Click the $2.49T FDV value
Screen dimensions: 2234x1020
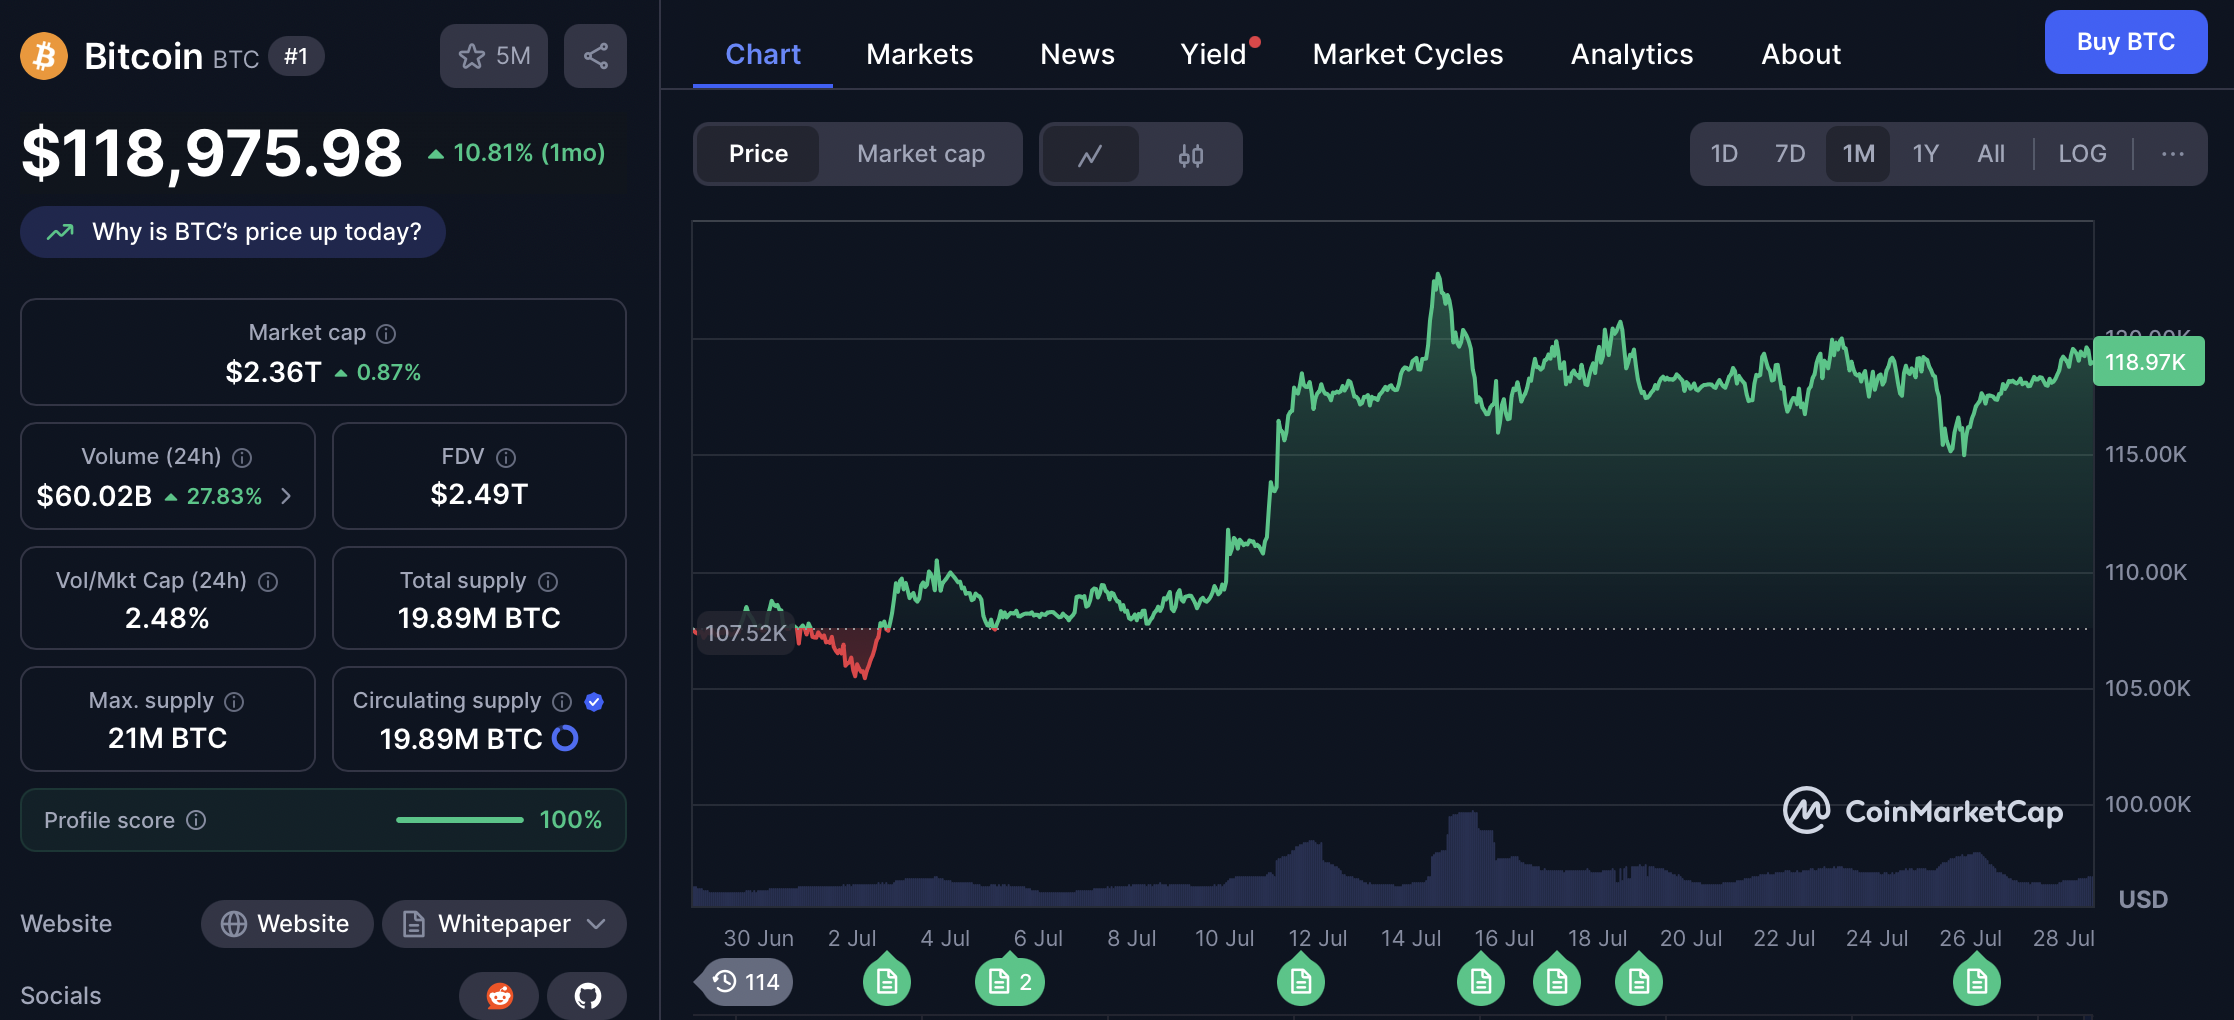(x=479, y=494)
